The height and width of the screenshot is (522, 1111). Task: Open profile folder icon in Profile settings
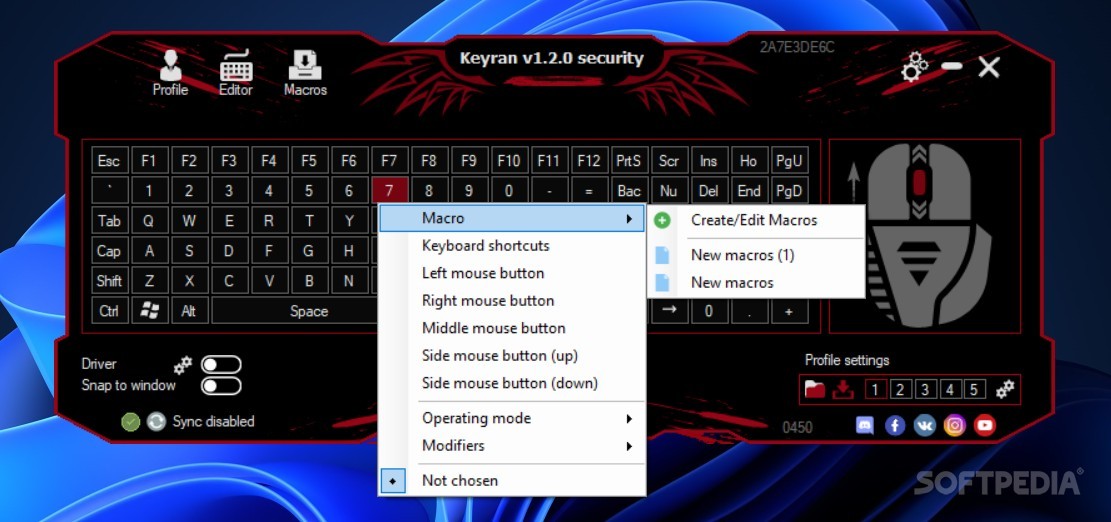pos(815,390)
